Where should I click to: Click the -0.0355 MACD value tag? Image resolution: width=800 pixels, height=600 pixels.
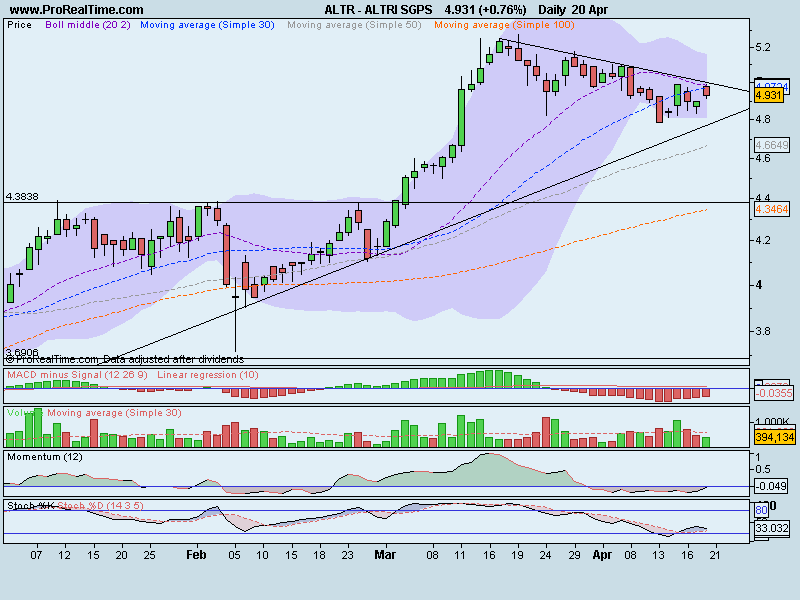(x=773, y=393)
